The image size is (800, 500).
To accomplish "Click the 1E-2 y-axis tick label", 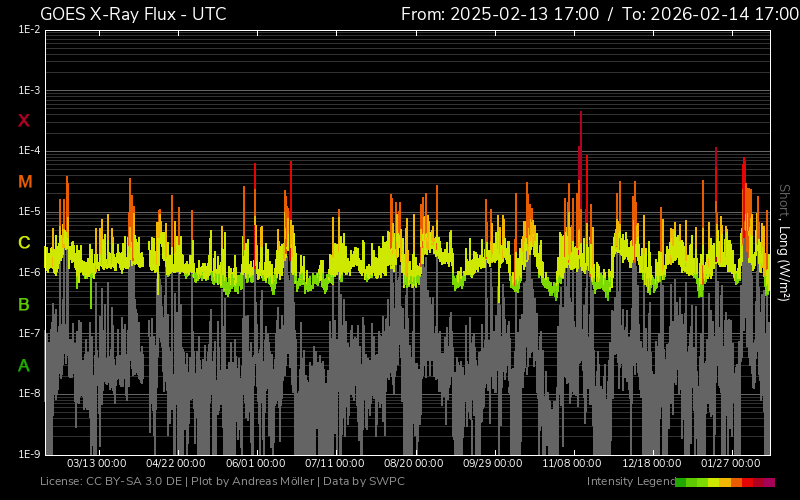I will pyautogui.click(x=29, y=30).
